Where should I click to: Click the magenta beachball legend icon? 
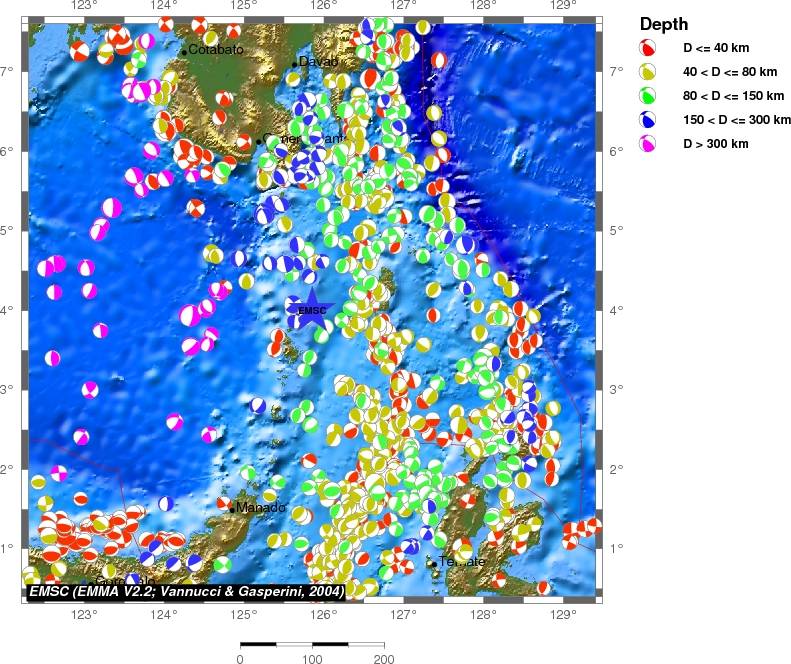[648, 144]
